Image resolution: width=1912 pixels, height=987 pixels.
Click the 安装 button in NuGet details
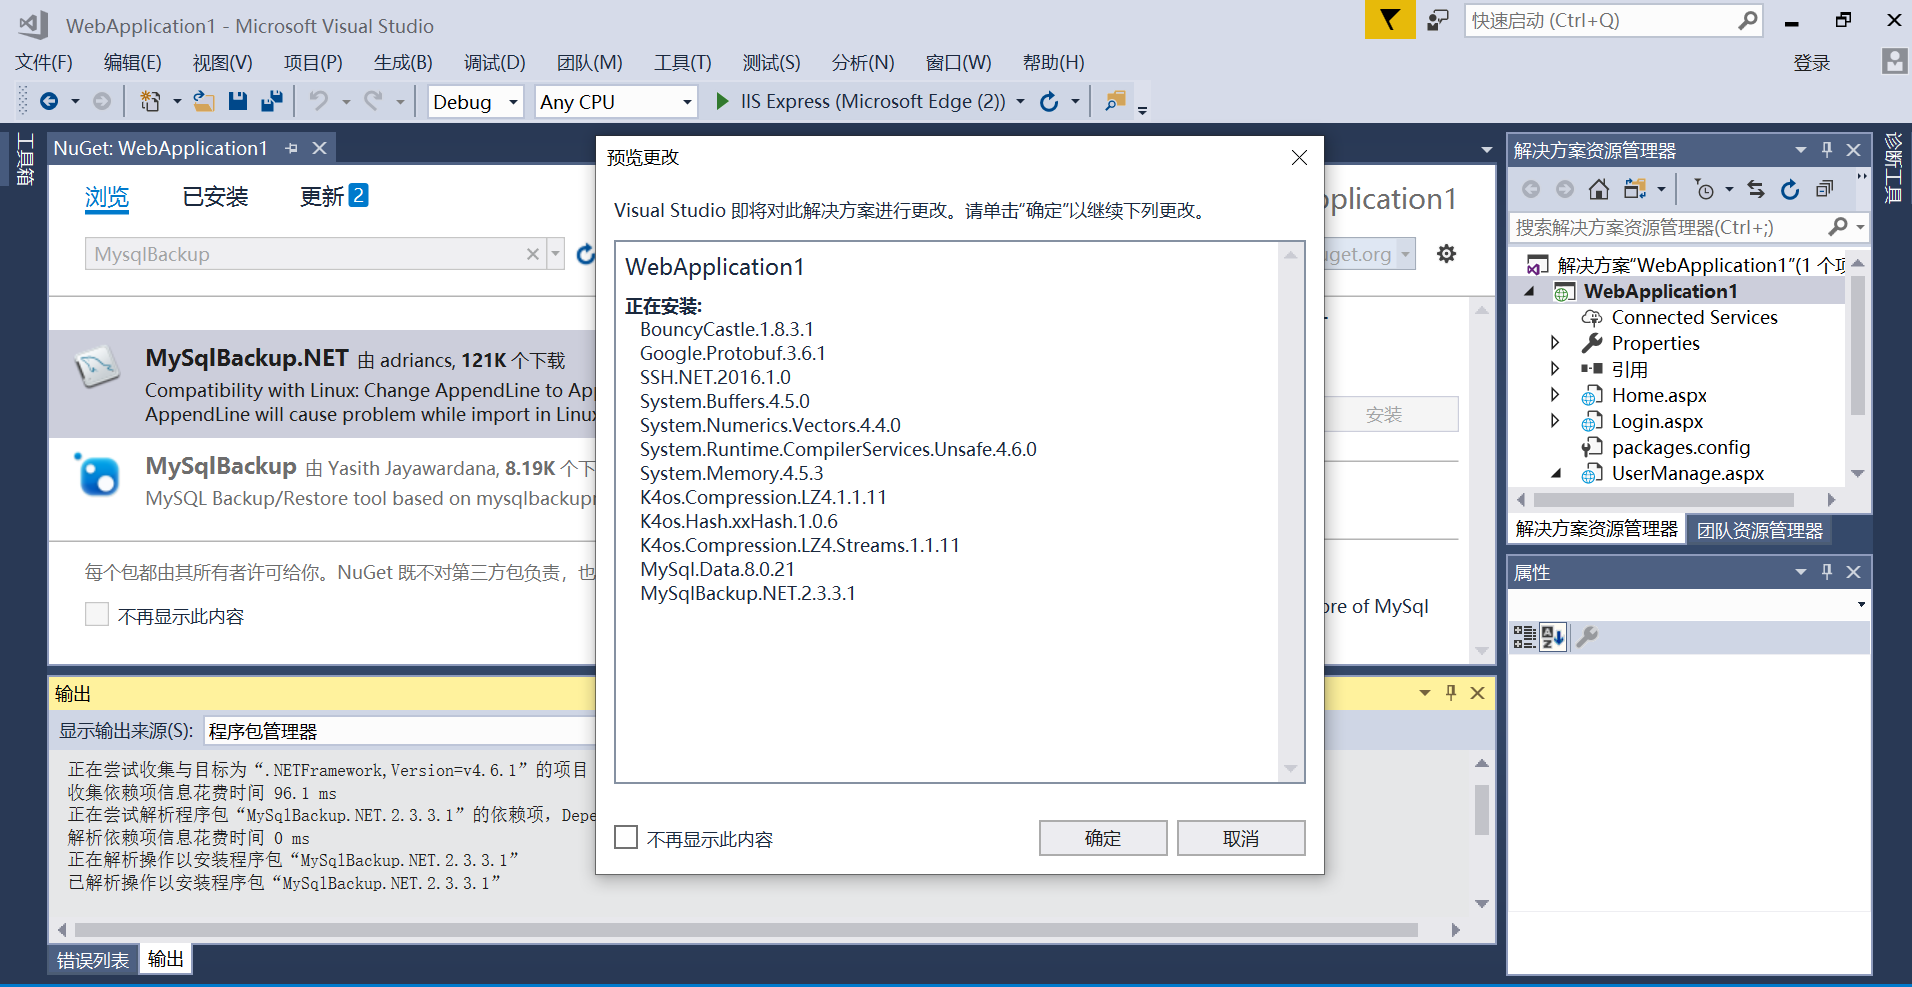pos(1384,414)
